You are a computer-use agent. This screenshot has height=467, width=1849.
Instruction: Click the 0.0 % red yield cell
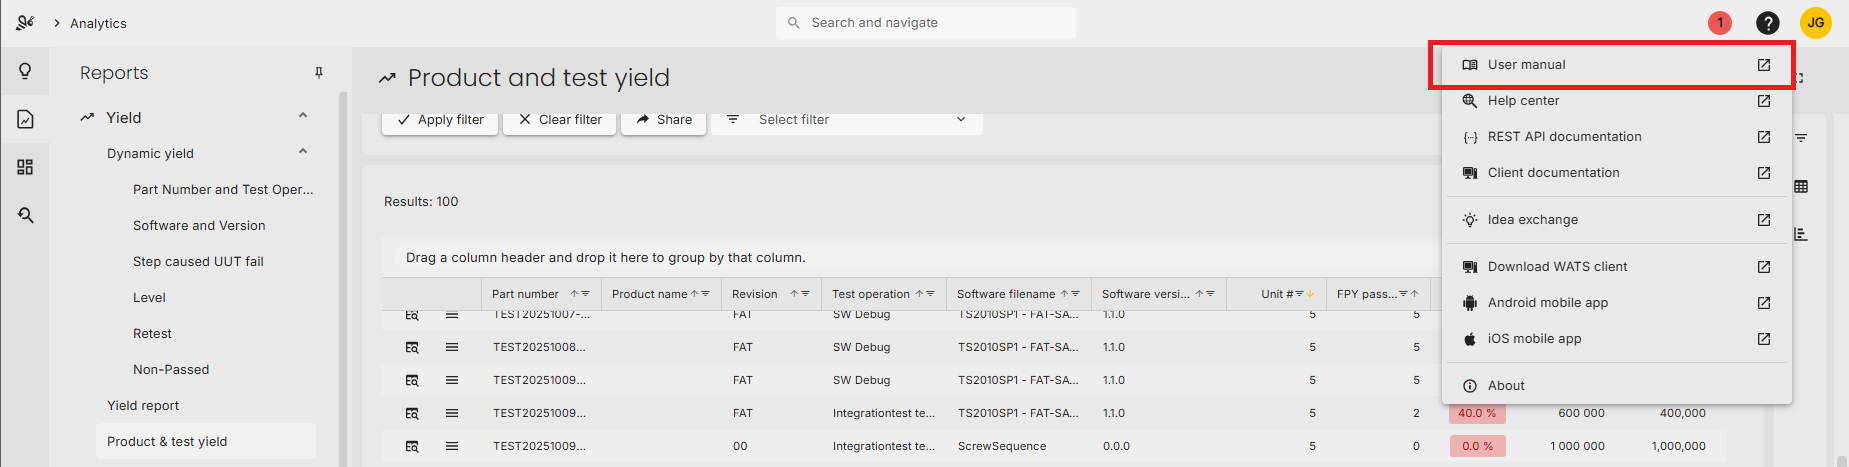pyautogui.click(x=1477, y=446)
